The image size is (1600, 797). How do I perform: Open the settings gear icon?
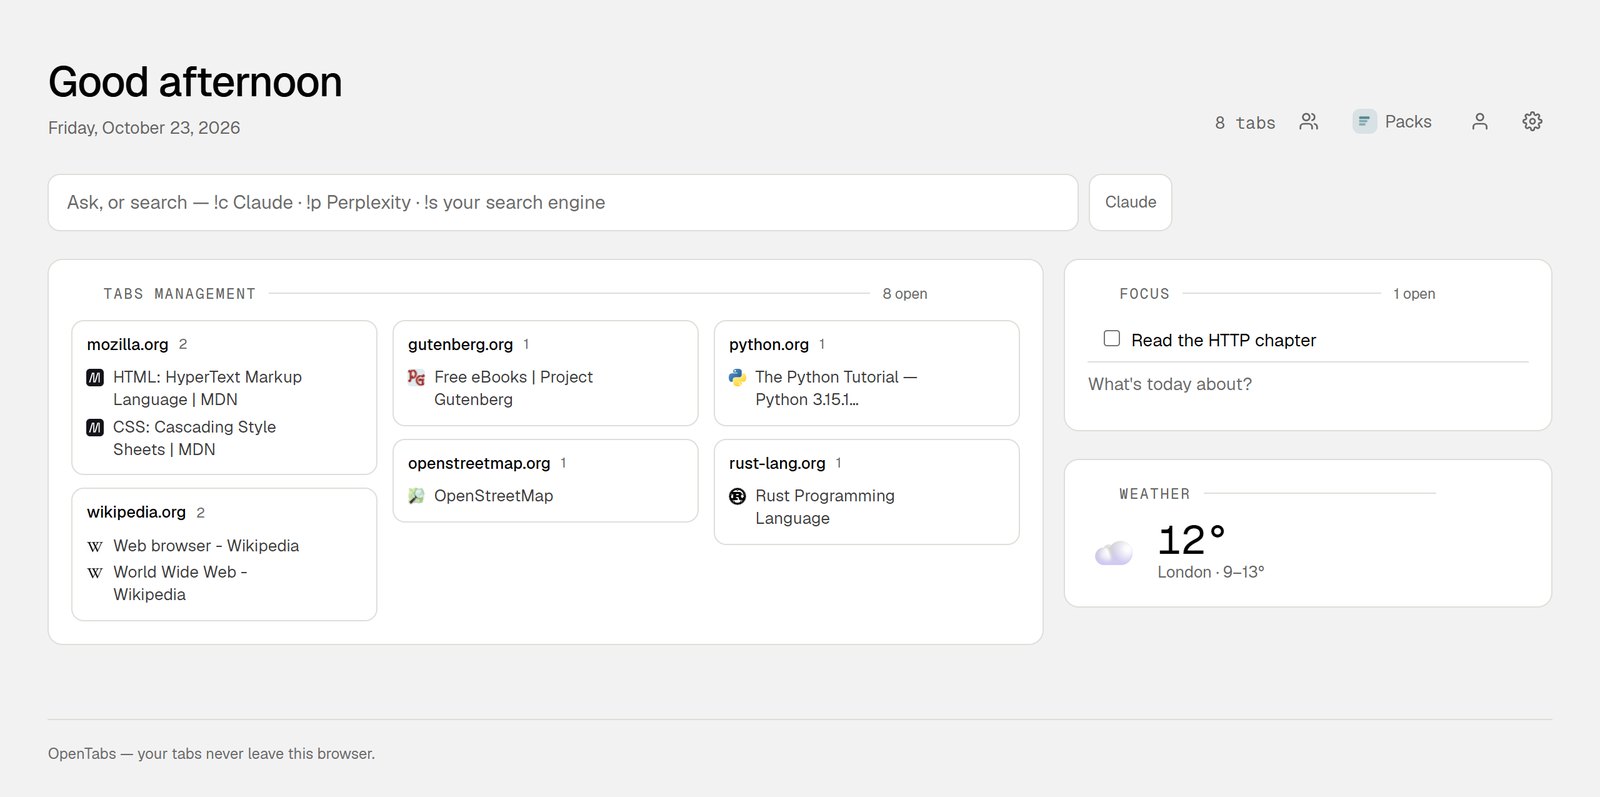[1532, 122]
